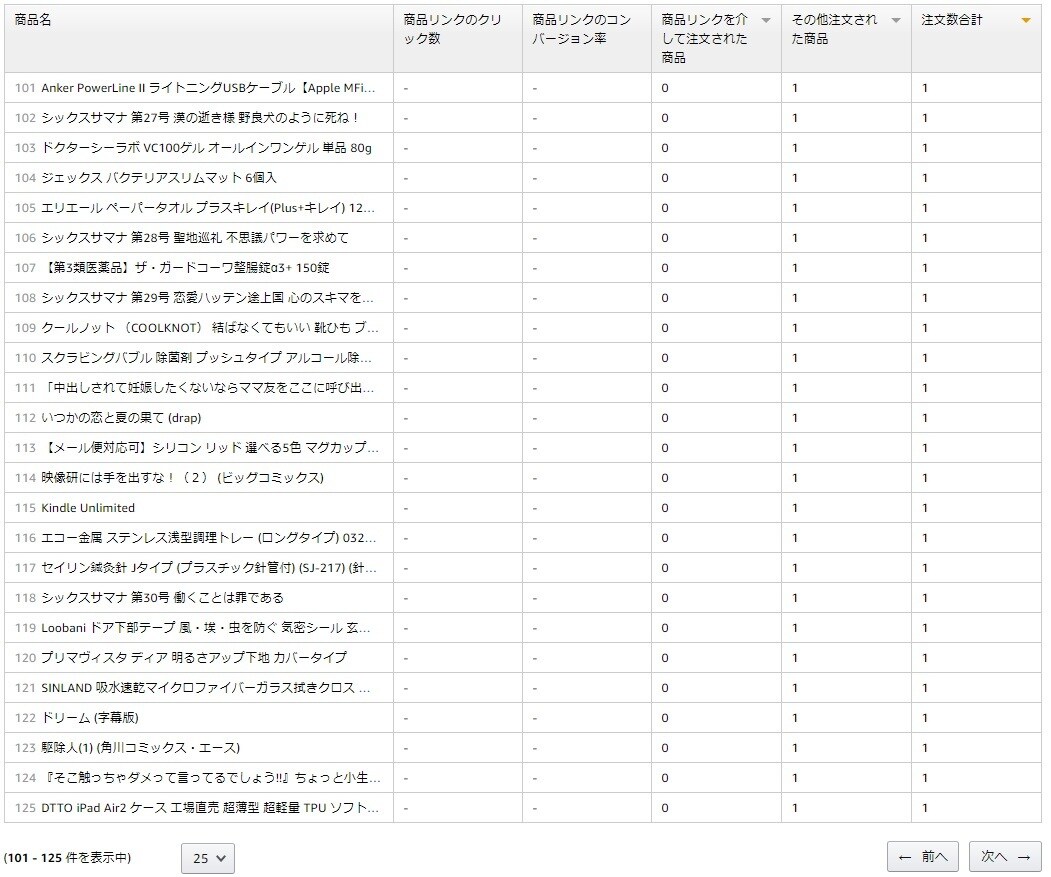The image size is (1051, 877).
Task: Select row 104 ジェックス バクテリアスリムマット
Action: coord(523,178)
